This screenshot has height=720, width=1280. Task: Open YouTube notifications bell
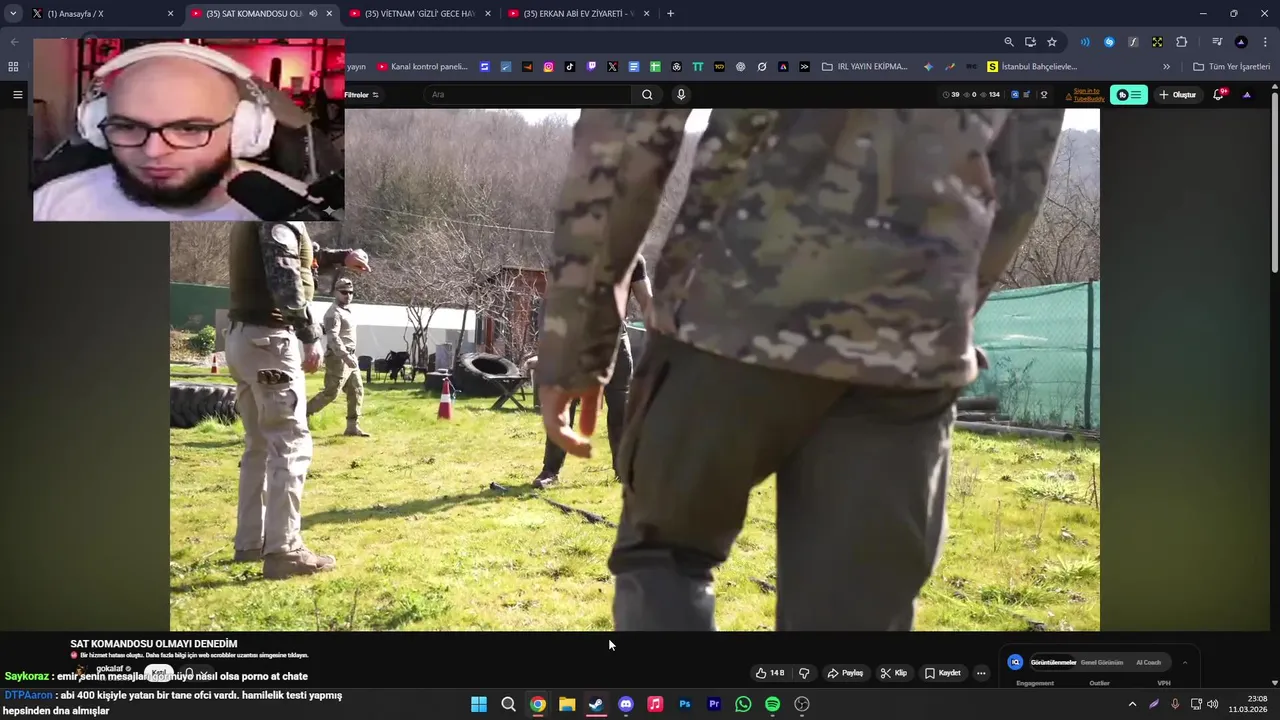point(1218,94)
